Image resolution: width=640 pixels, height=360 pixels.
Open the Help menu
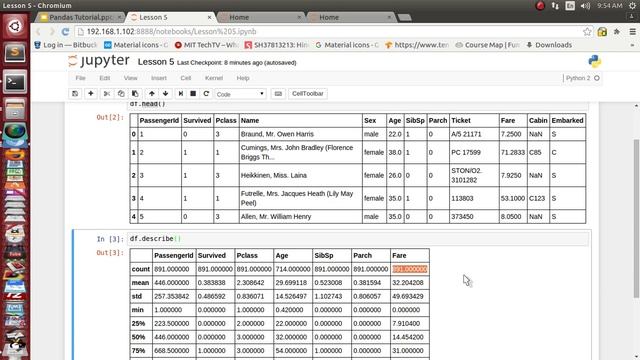point(243,78)
